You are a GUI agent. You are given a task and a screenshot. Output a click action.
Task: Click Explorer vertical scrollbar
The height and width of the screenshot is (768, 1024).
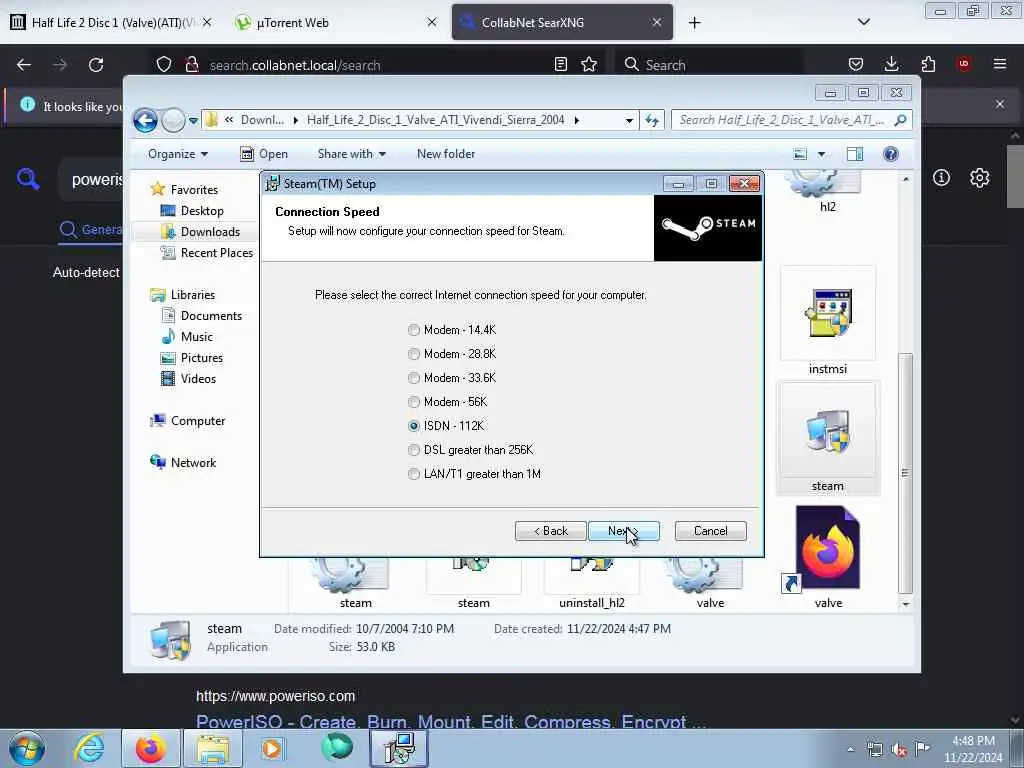(x=905, y=472)
